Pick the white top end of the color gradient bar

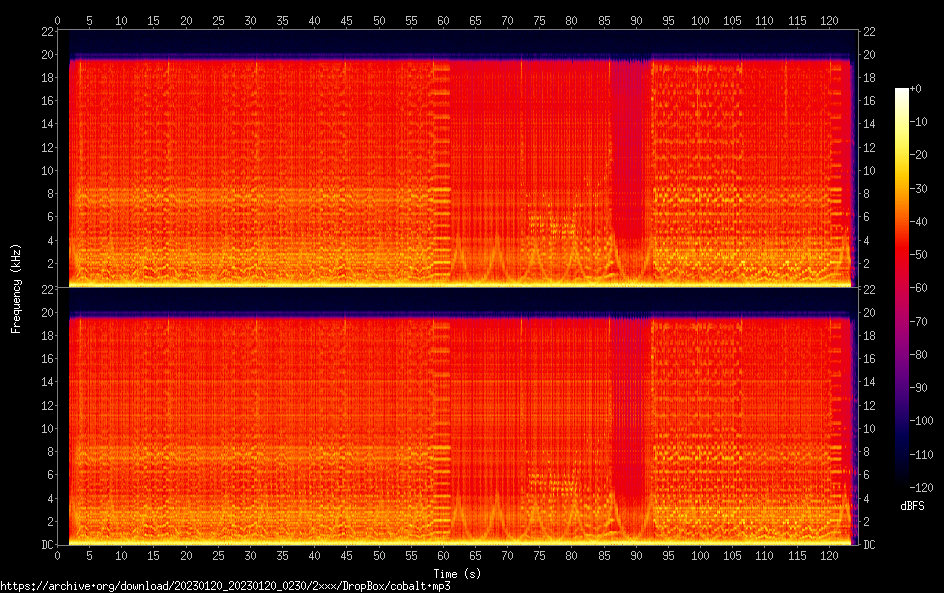902,92
